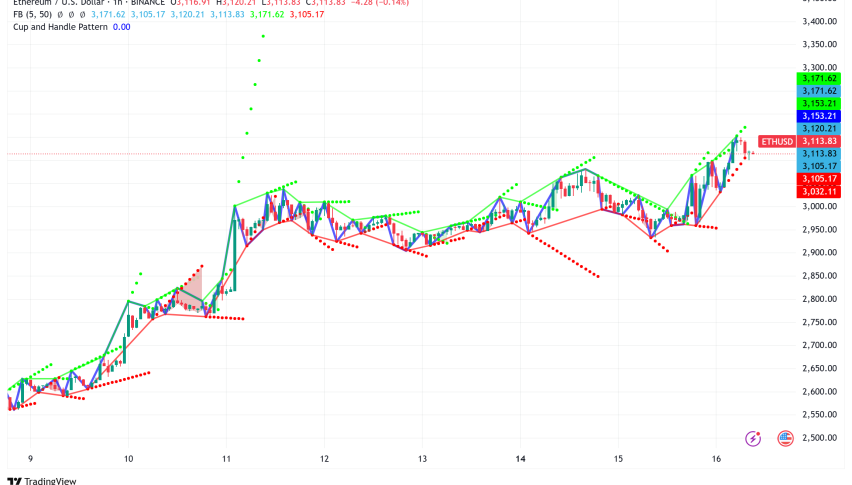852x485 pixels.
Task: Click the 2,700.00 price scale label
Action: [819, 345]
